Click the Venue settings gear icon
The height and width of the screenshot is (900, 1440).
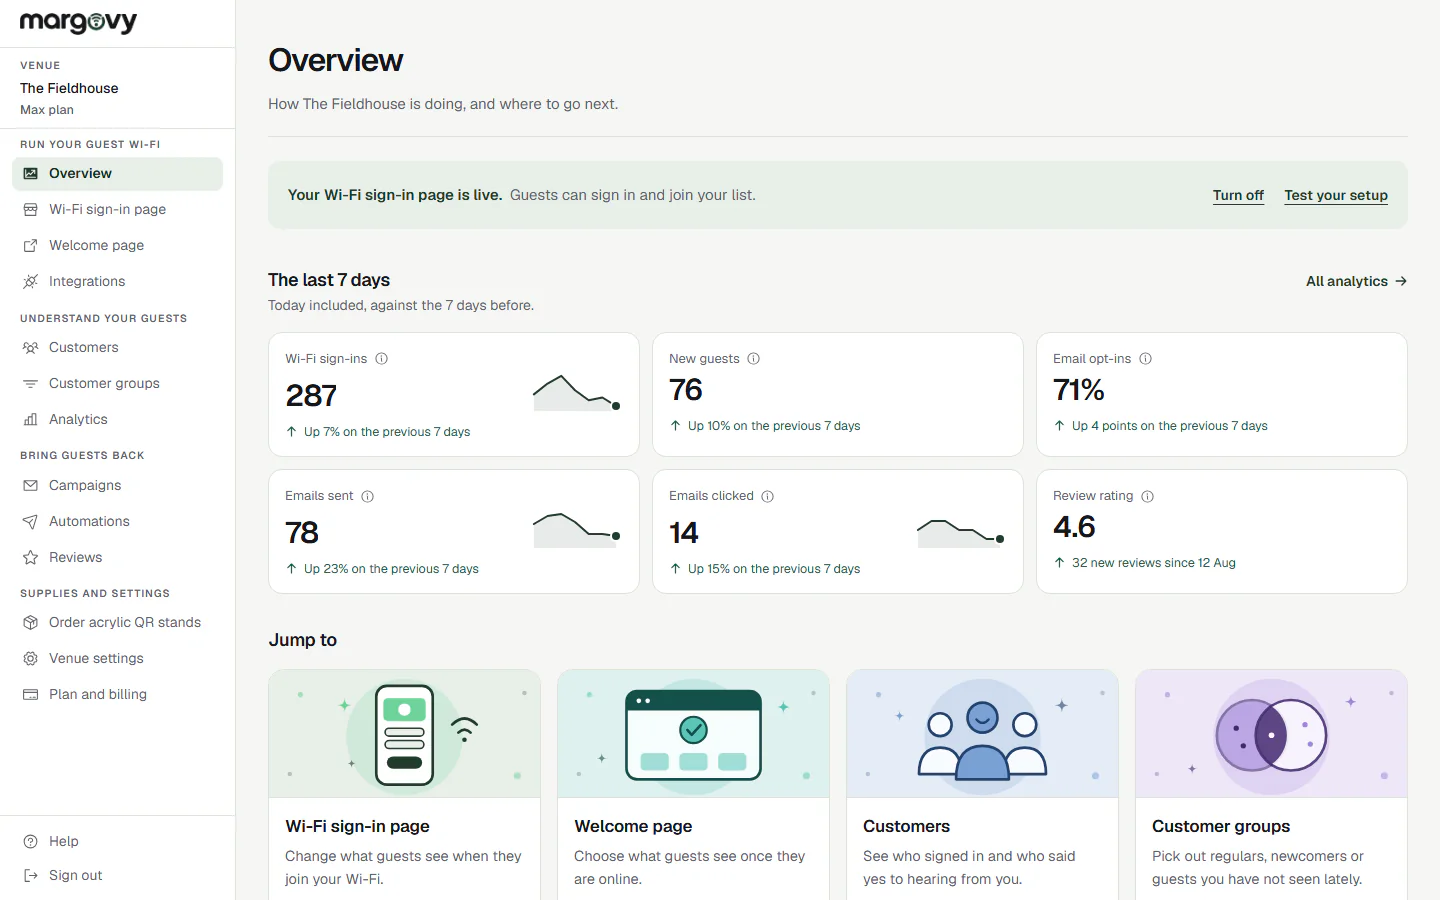tap(31, 658)
